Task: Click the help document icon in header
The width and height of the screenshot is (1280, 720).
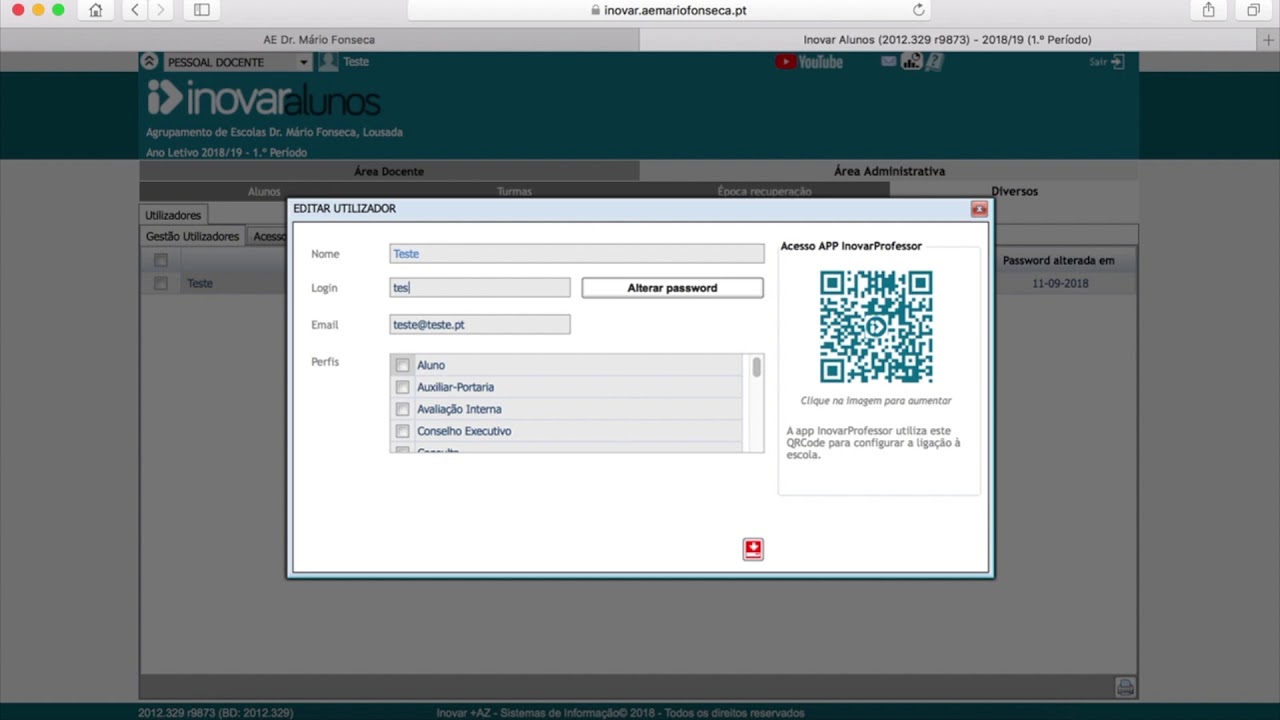Action: point(934,62)
